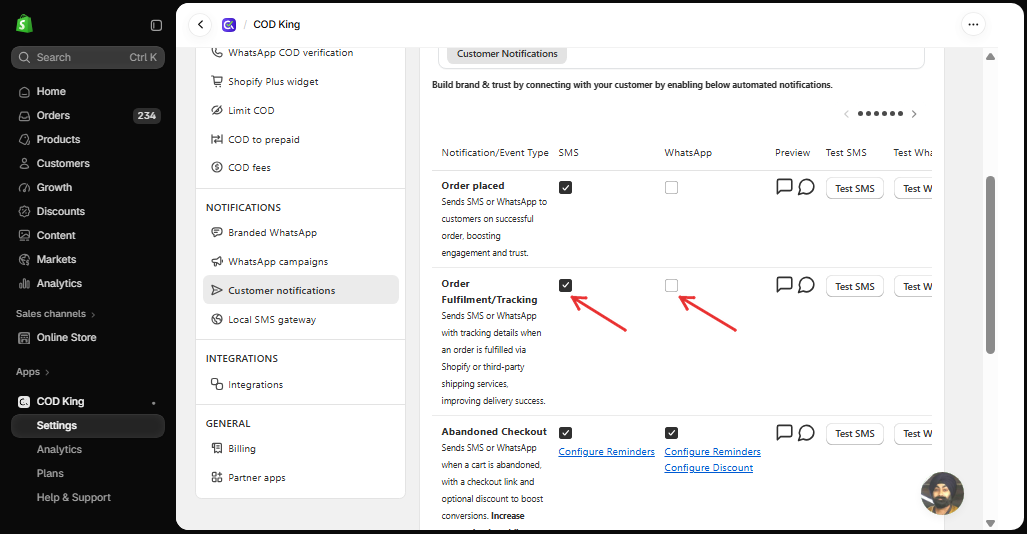Click the Growth icon

[24, 187]
